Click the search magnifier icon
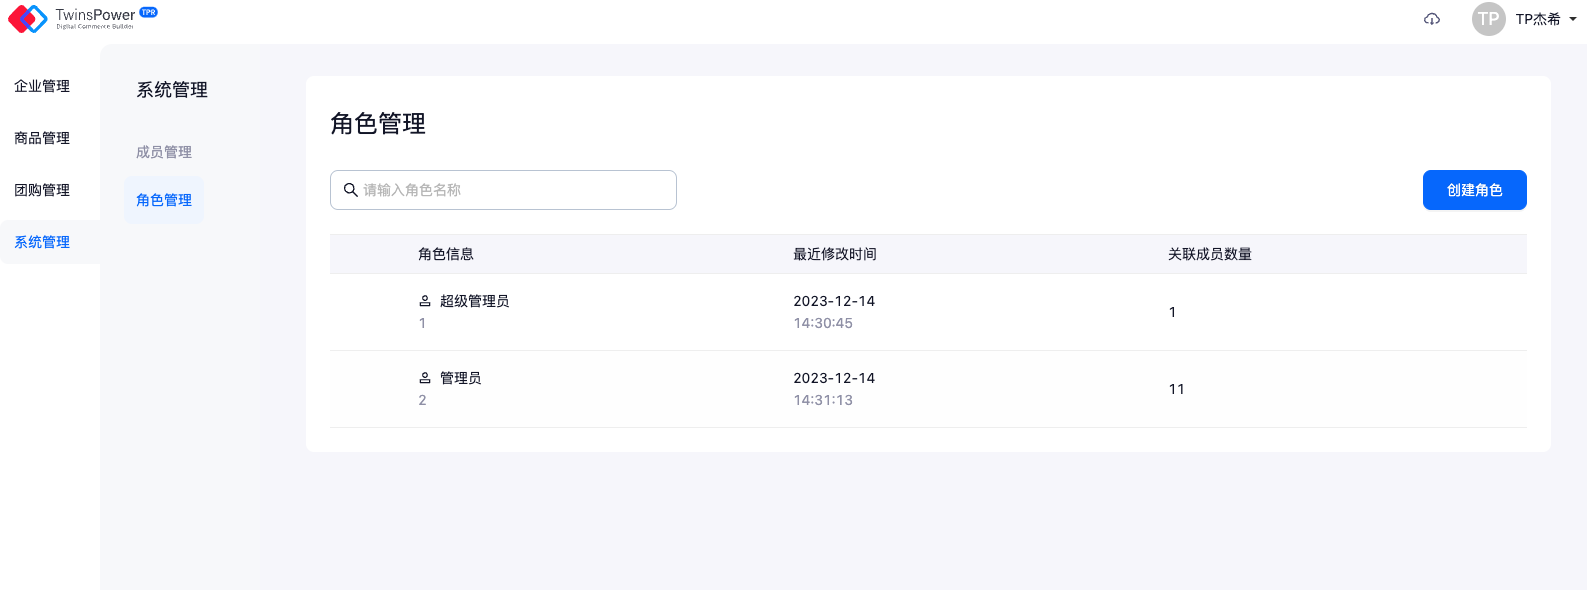Image resolution: width=1587 pixels, height=590 pixels. [351, 190]
